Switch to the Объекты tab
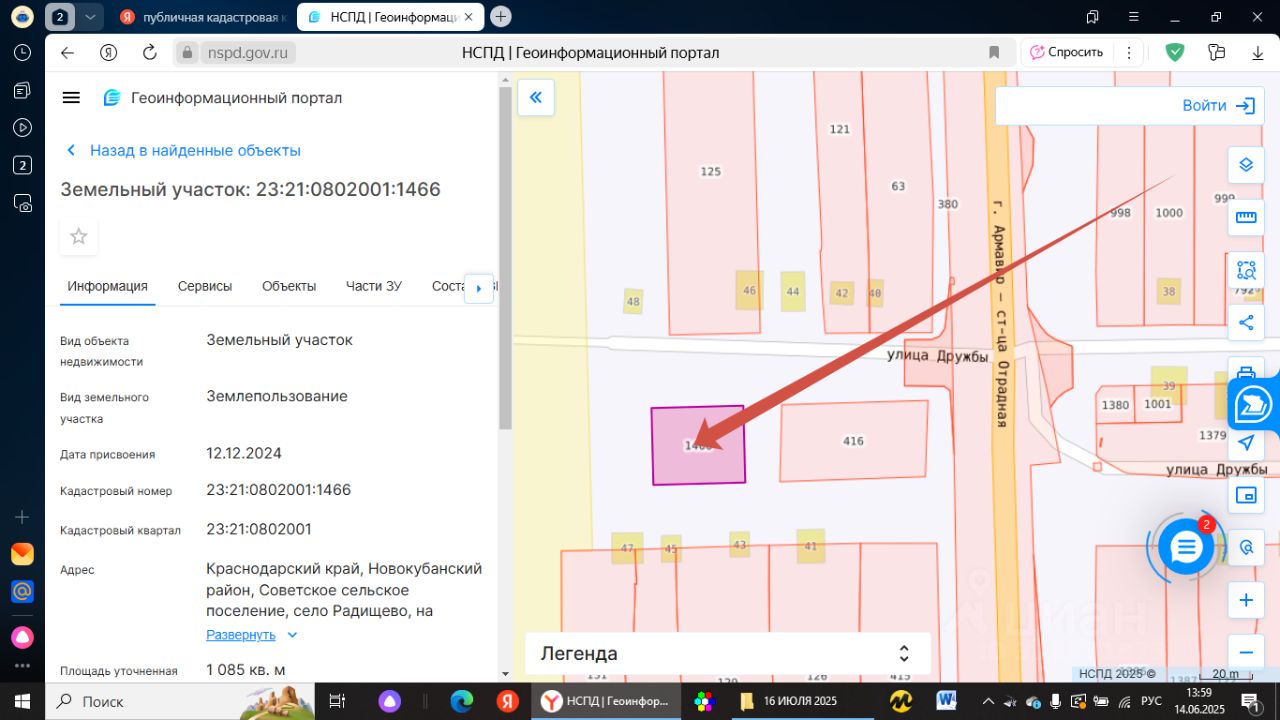The width and height of the screenshot is (1280, 720). (x=289, y=286)
